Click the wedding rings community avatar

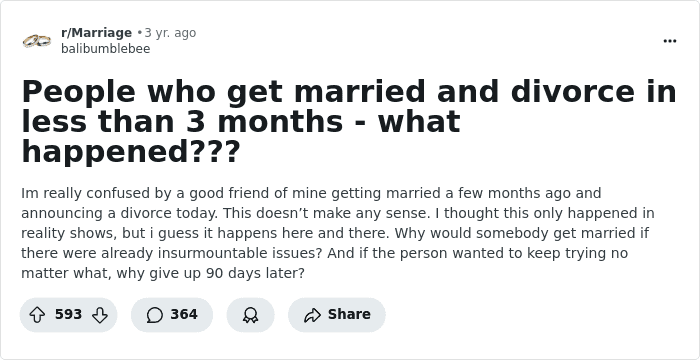click(x=37, y=41)
